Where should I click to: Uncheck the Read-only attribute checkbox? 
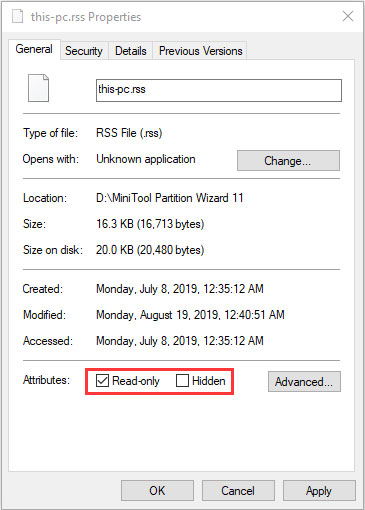coord(102,380)
